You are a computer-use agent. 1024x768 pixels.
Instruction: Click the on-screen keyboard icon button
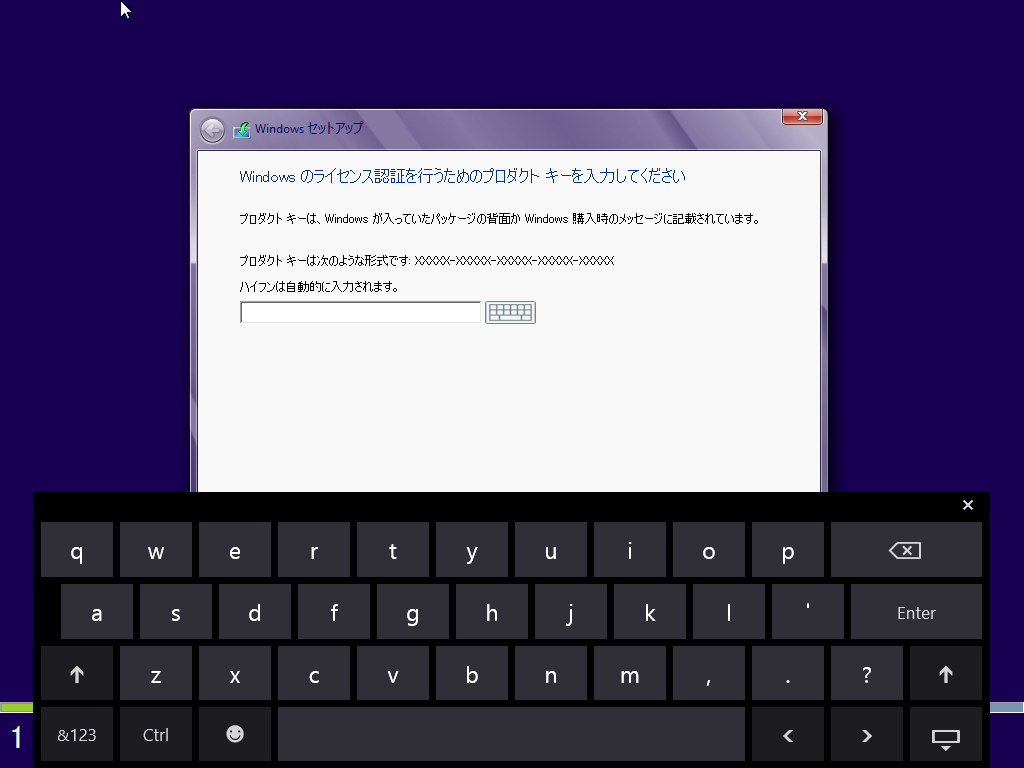tap(510, 312)
